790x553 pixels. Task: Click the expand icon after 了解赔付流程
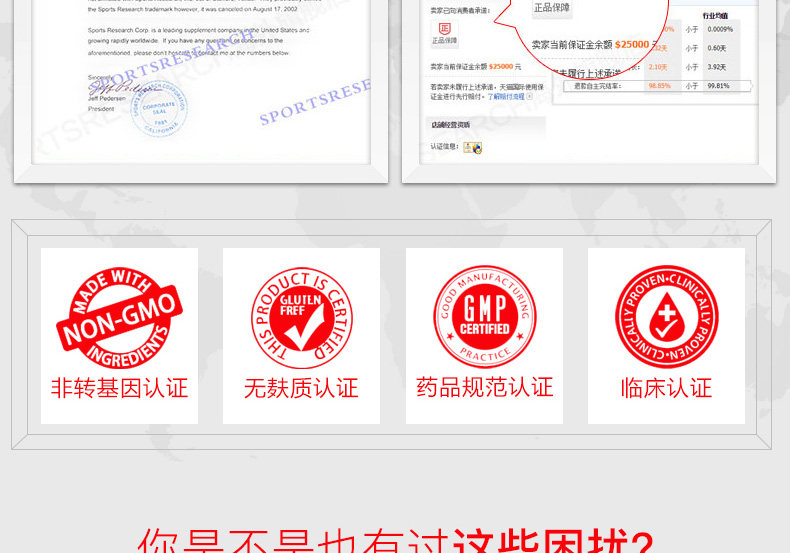529,96
